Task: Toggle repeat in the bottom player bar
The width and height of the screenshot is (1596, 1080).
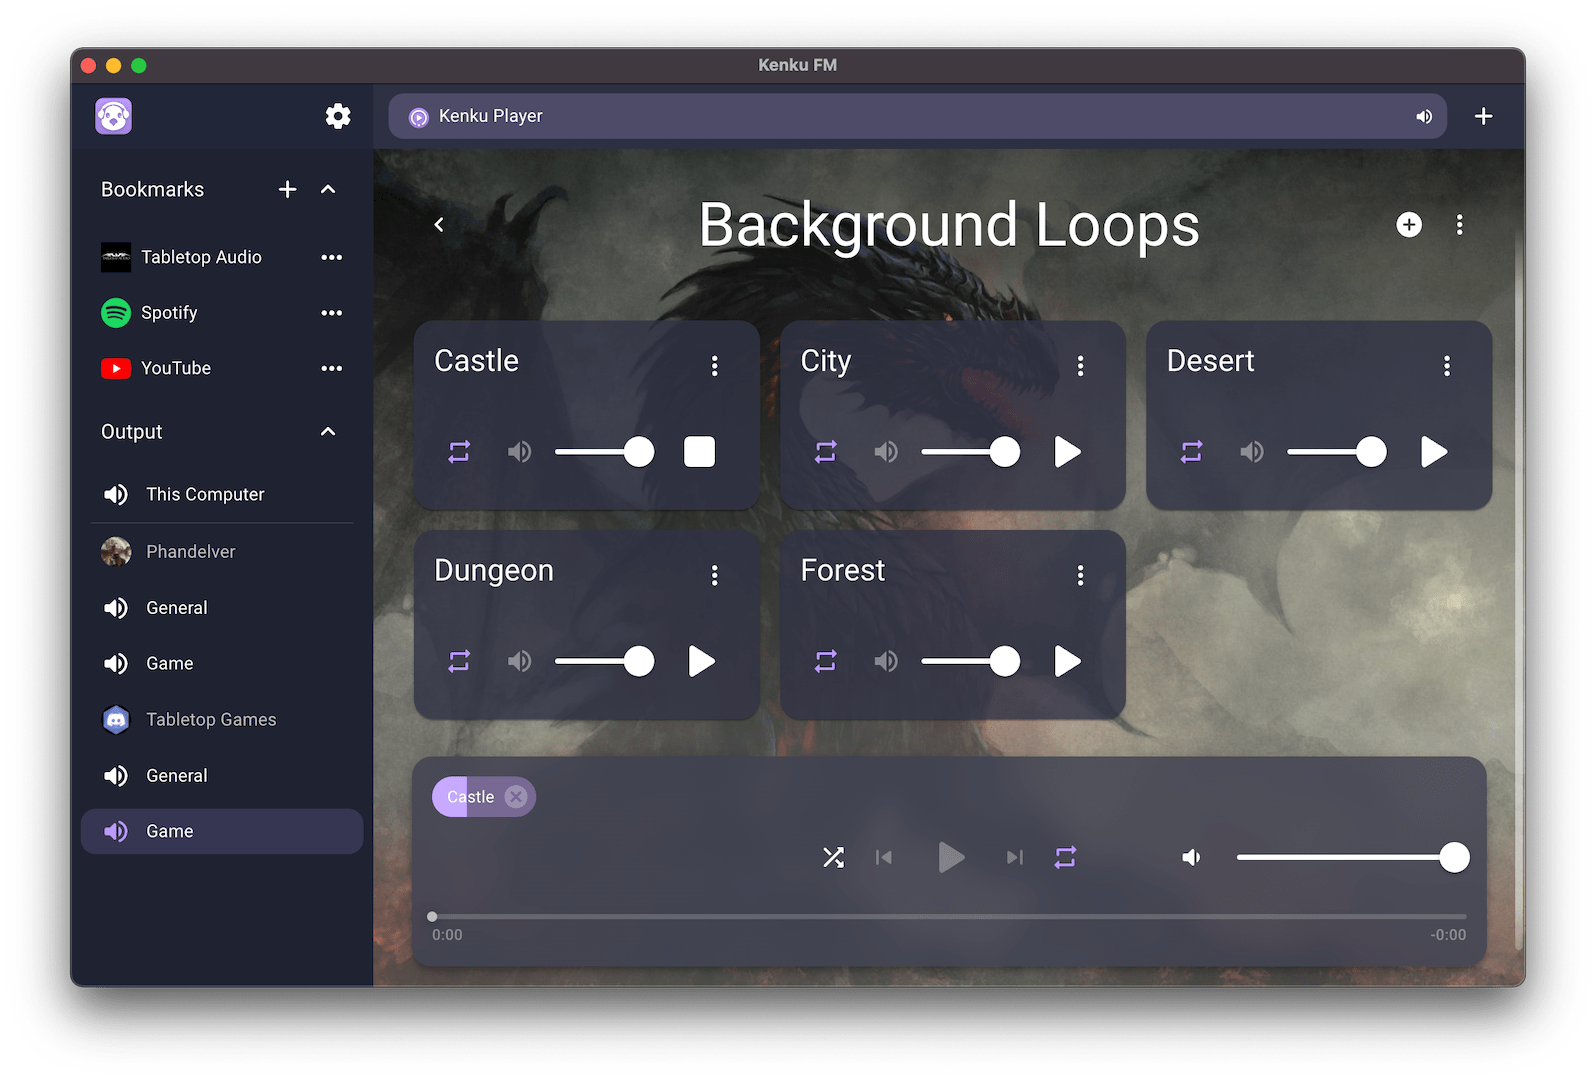Action: click(x=1065, y=857)
